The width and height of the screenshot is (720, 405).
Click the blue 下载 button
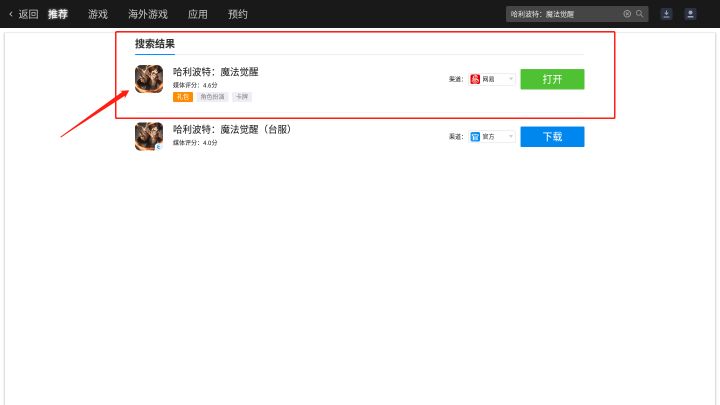(552, 136)
